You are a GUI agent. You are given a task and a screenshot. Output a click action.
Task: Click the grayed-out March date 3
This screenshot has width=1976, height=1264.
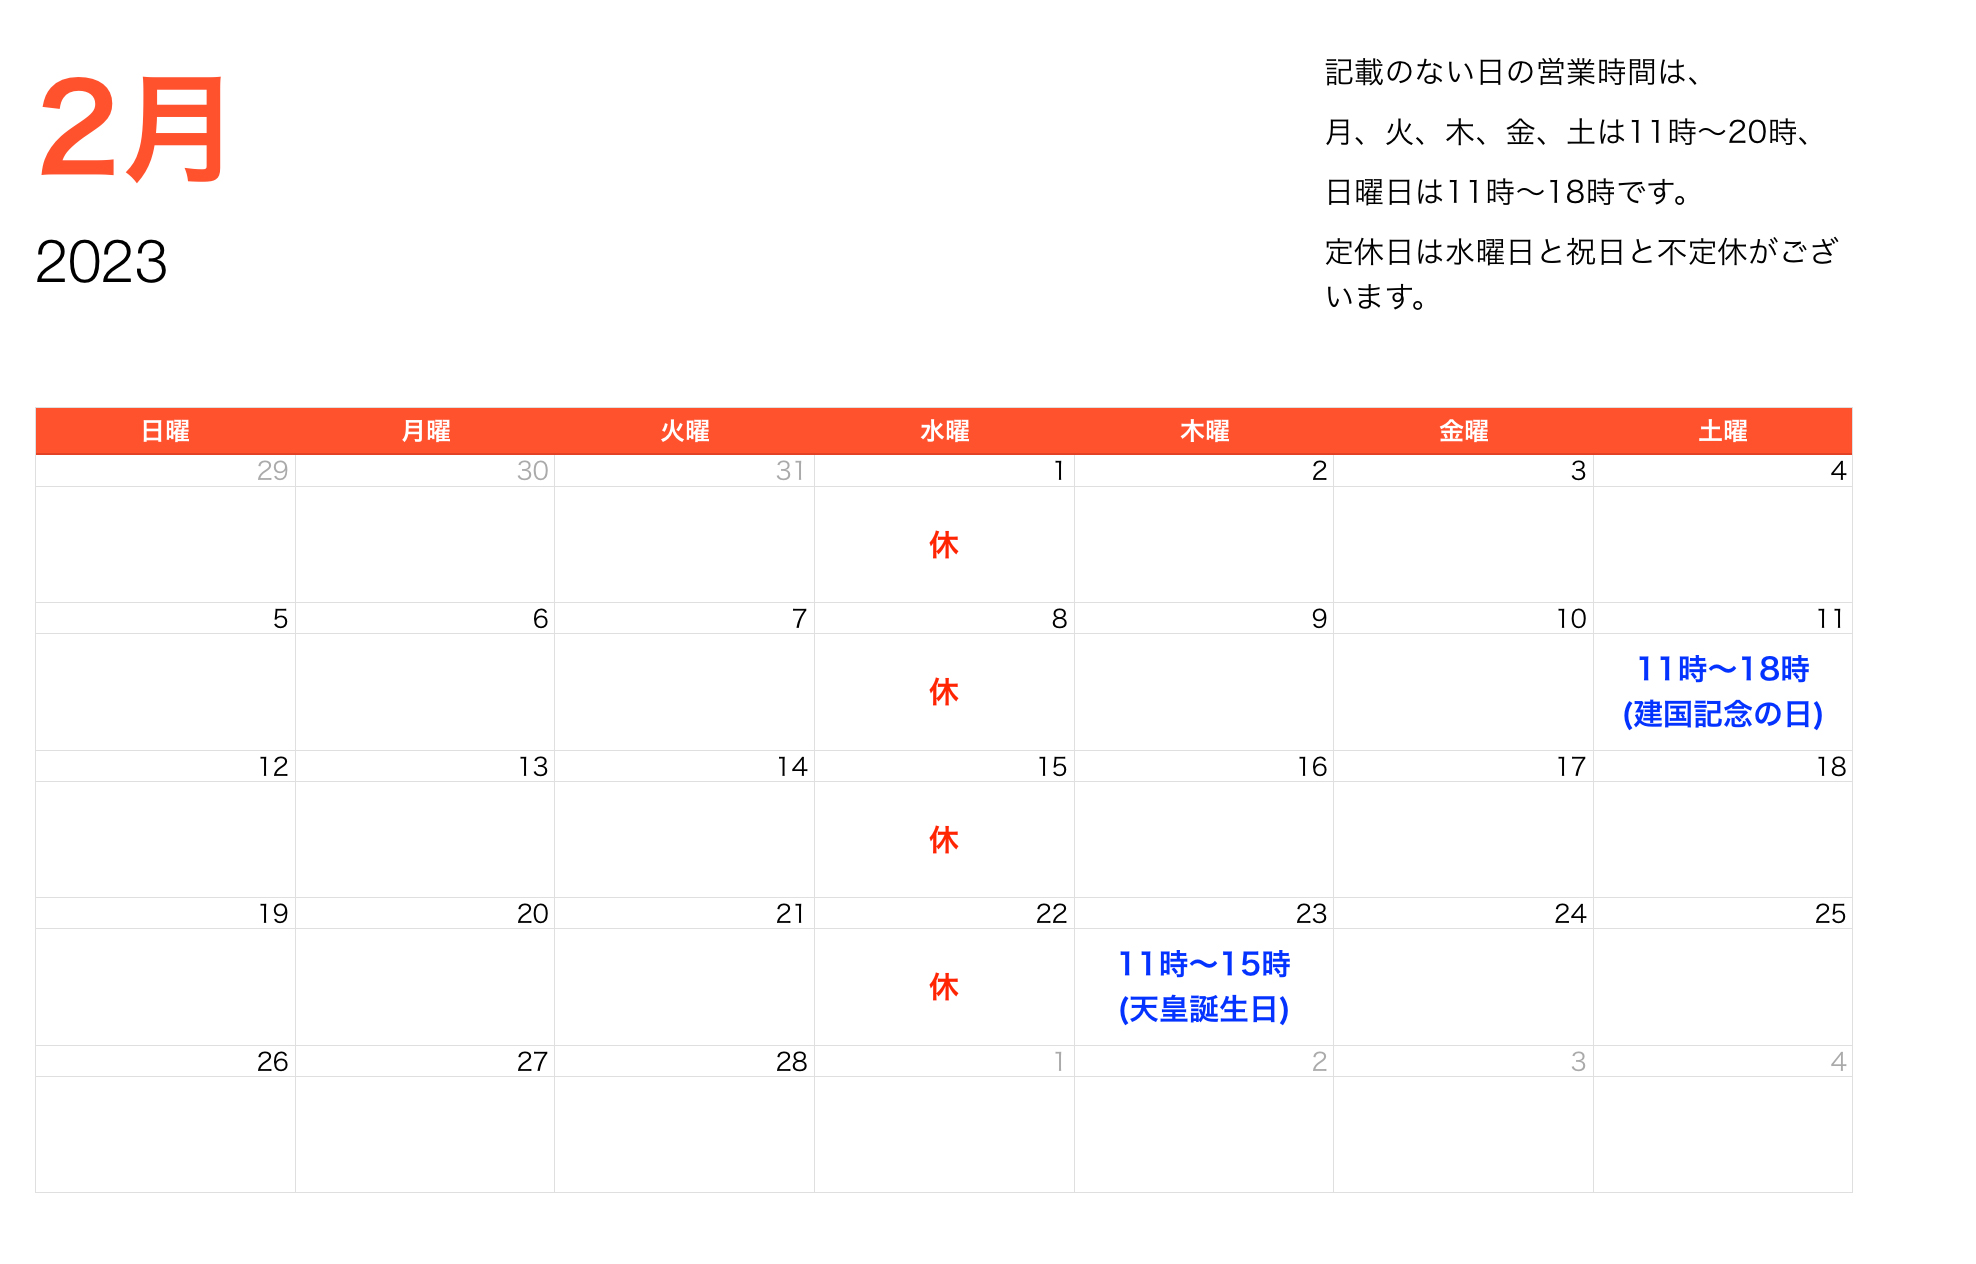tap(1578, 1062)
